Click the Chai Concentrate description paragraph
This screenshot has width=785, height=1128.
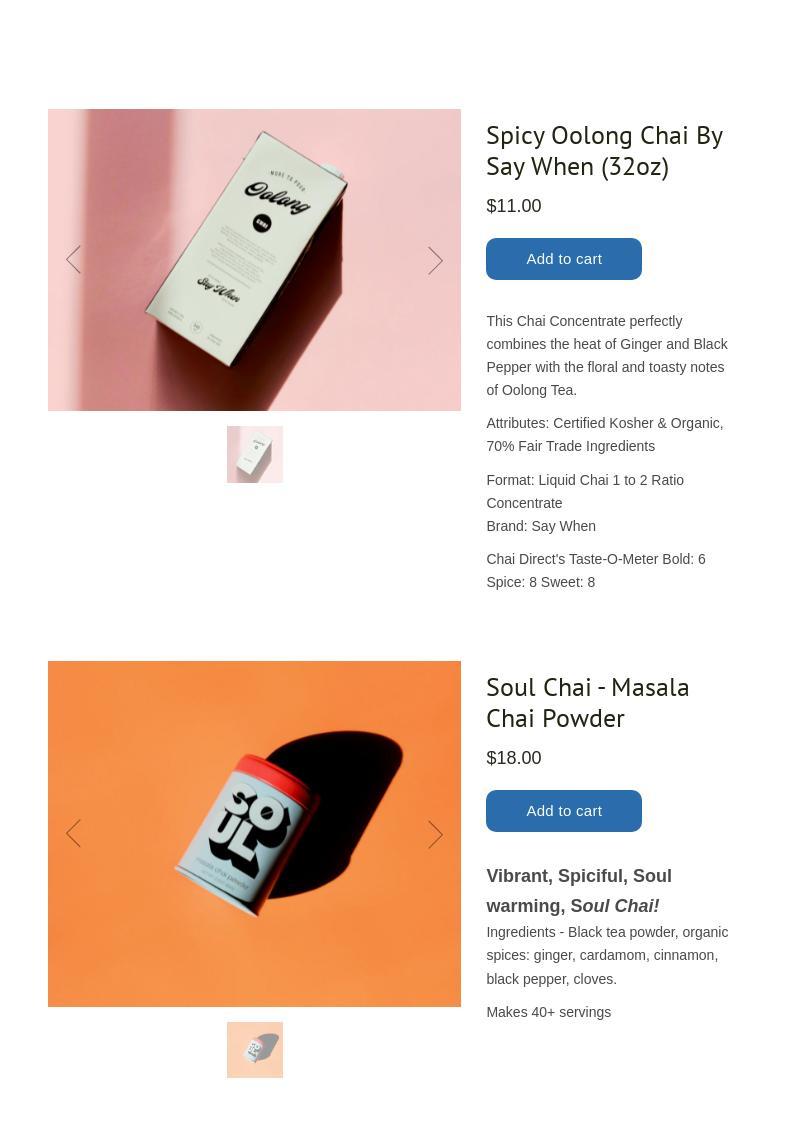pos(607,355)
